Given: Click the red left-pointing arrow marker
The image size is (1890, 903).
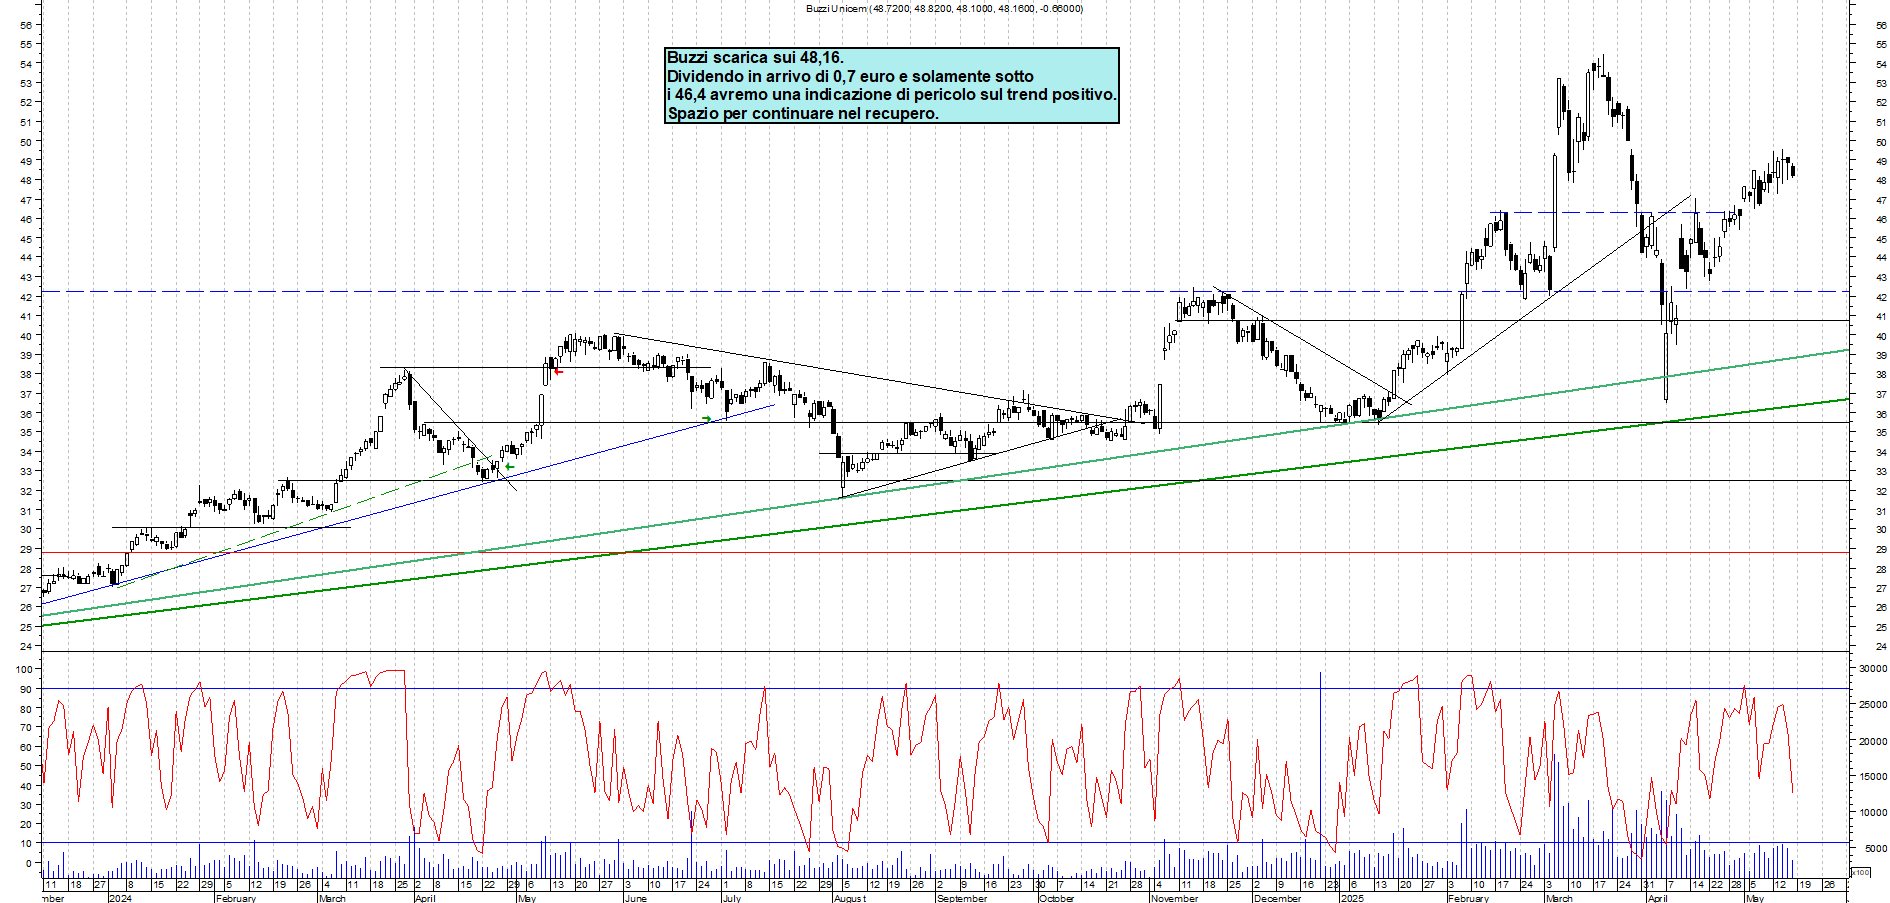Looking at the screenshot, I should [x=558, y=372].
